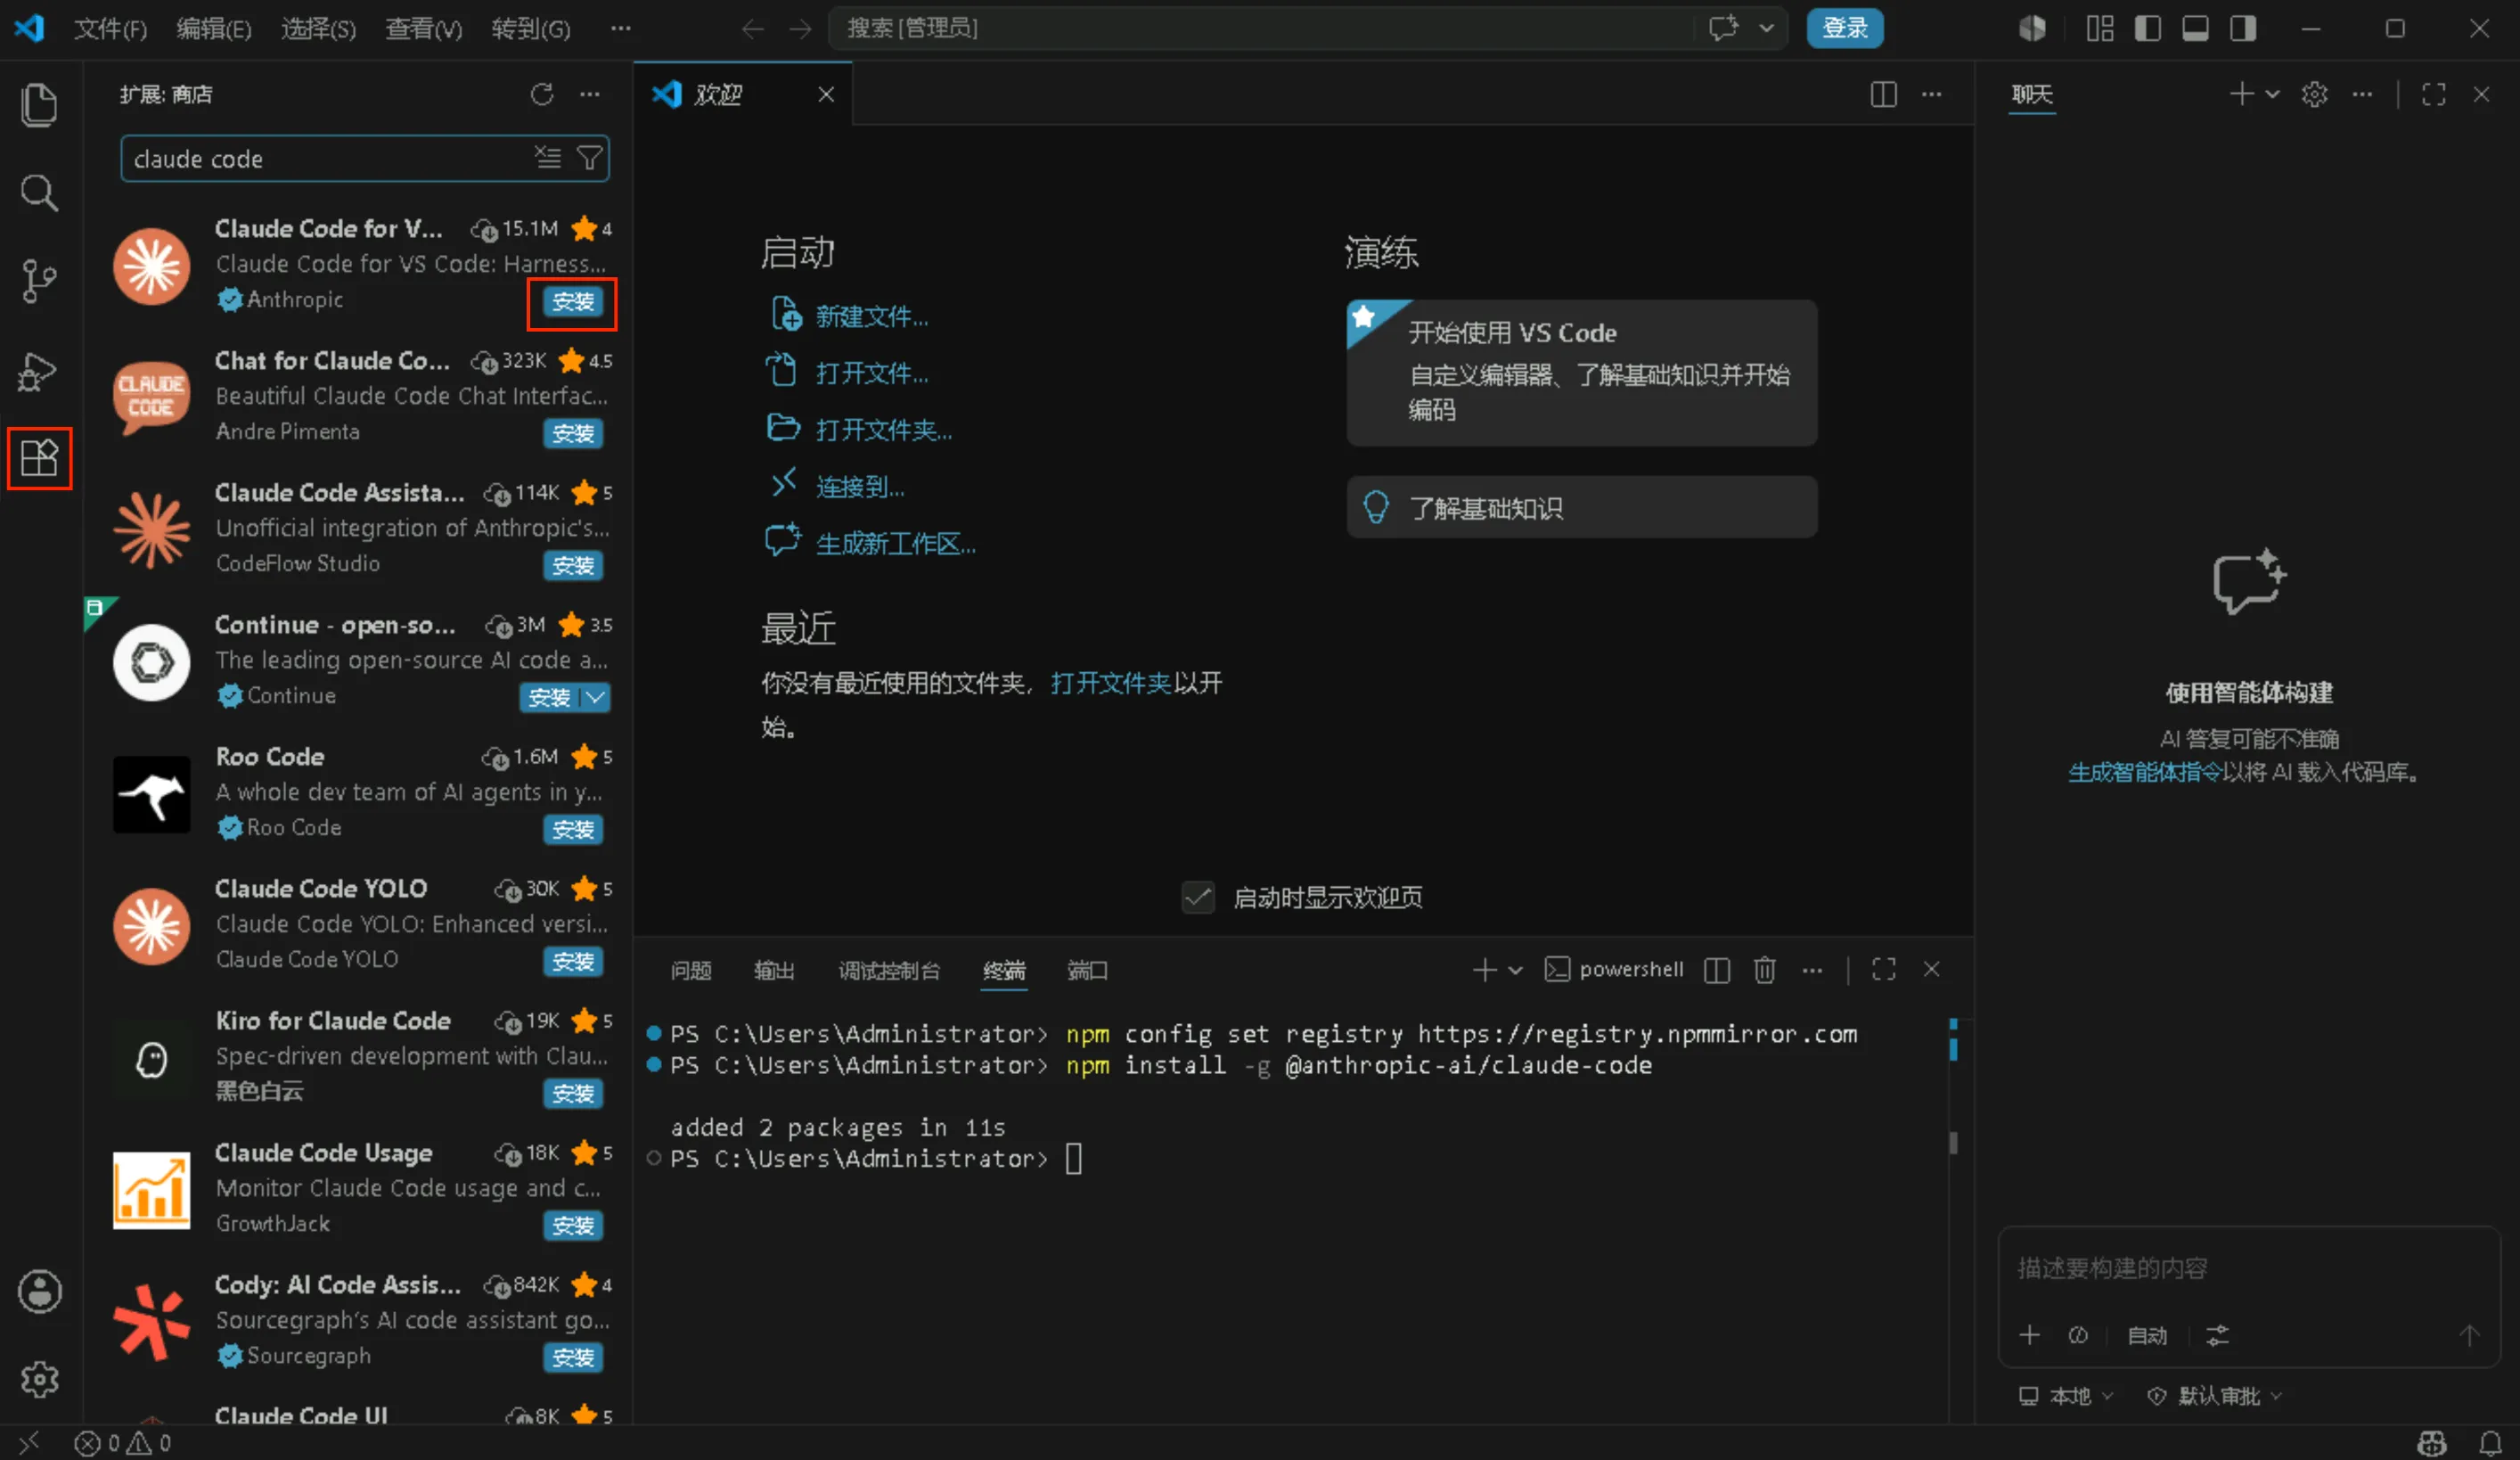Open the 自动 model picker in chat

[x=2147, y=1335]
